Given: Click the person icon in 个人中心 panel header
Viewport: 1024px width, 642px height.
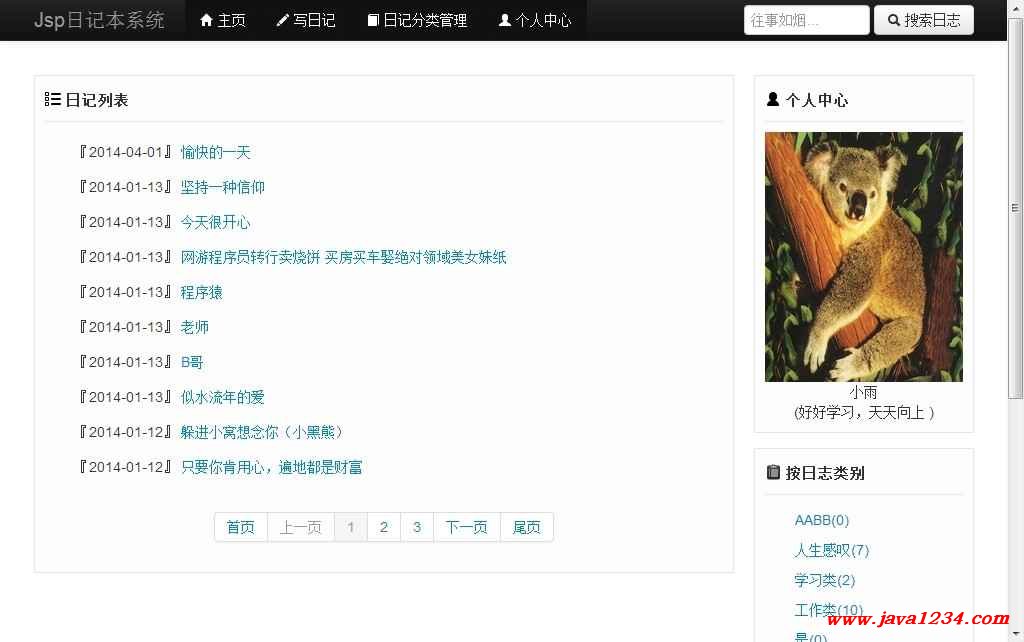Looking at the screenshot, I should click(773, 99).
